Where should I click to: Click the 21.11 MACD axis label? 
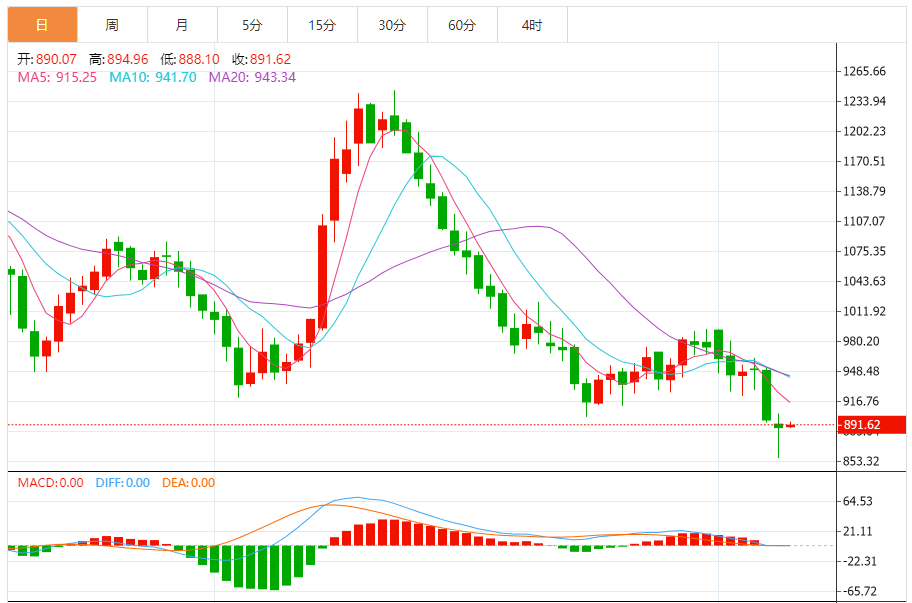[858, 531]
